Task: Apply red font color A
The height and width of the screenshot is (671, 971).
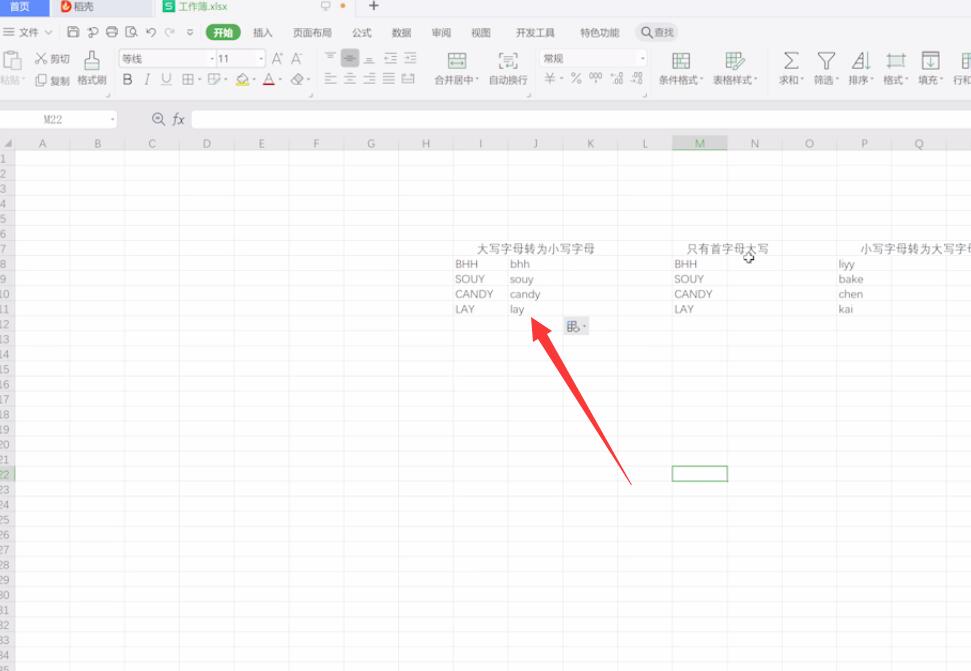Action: coord(269,79)
